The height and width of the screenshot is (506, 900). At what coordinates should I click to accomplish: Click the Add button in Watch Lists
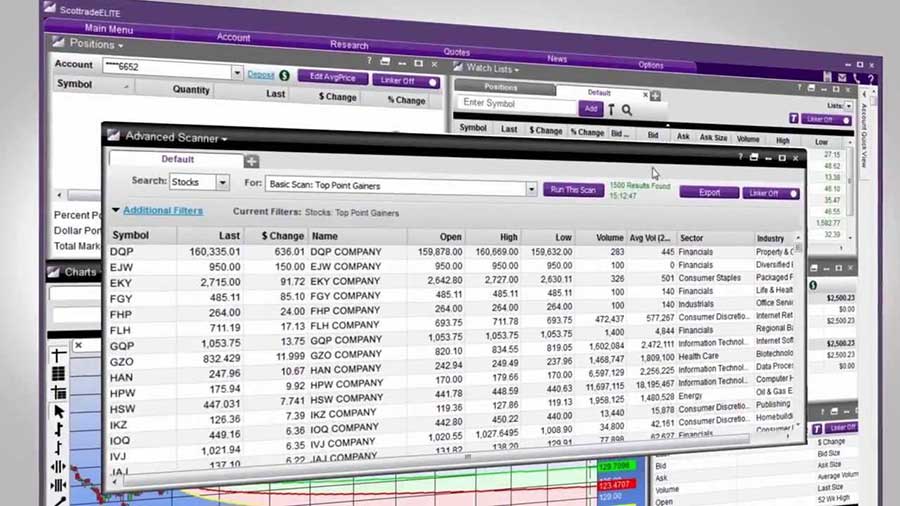[x=591, y=108]
